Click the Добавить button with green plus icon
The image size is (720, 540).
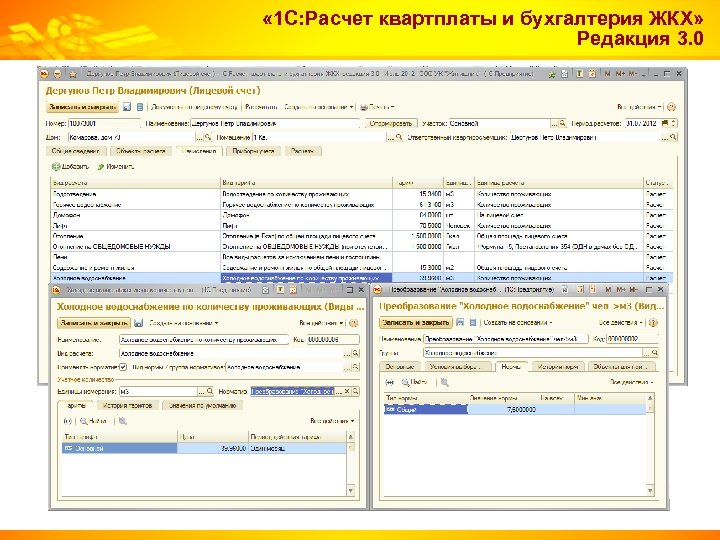70,167
